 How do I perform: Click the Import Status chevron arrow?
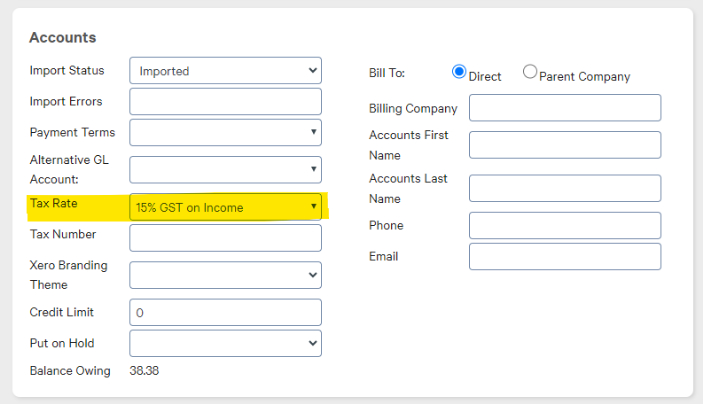pyautogui.click(x=313, y=70)
